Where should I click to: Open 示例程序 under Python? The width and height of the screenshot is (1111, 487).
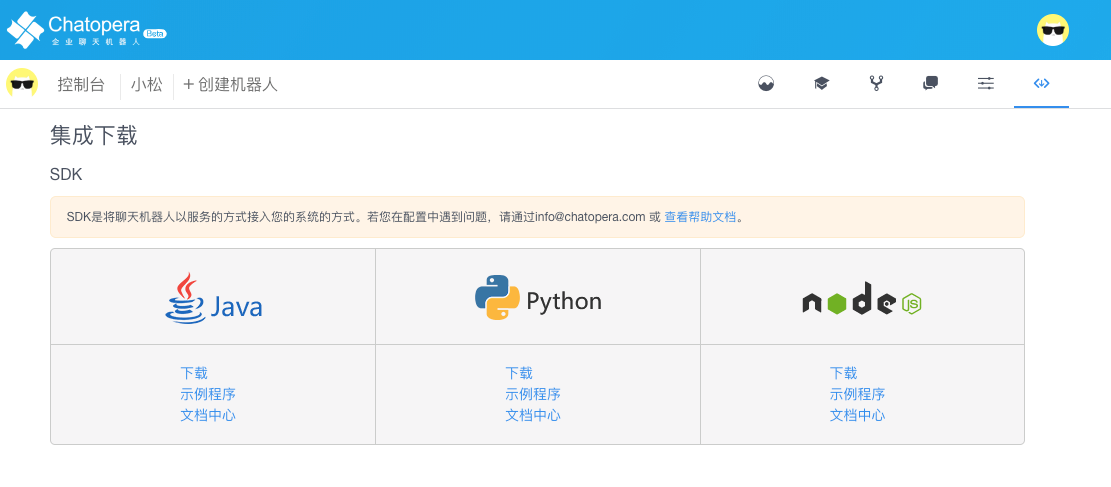(x=533, y=394)
